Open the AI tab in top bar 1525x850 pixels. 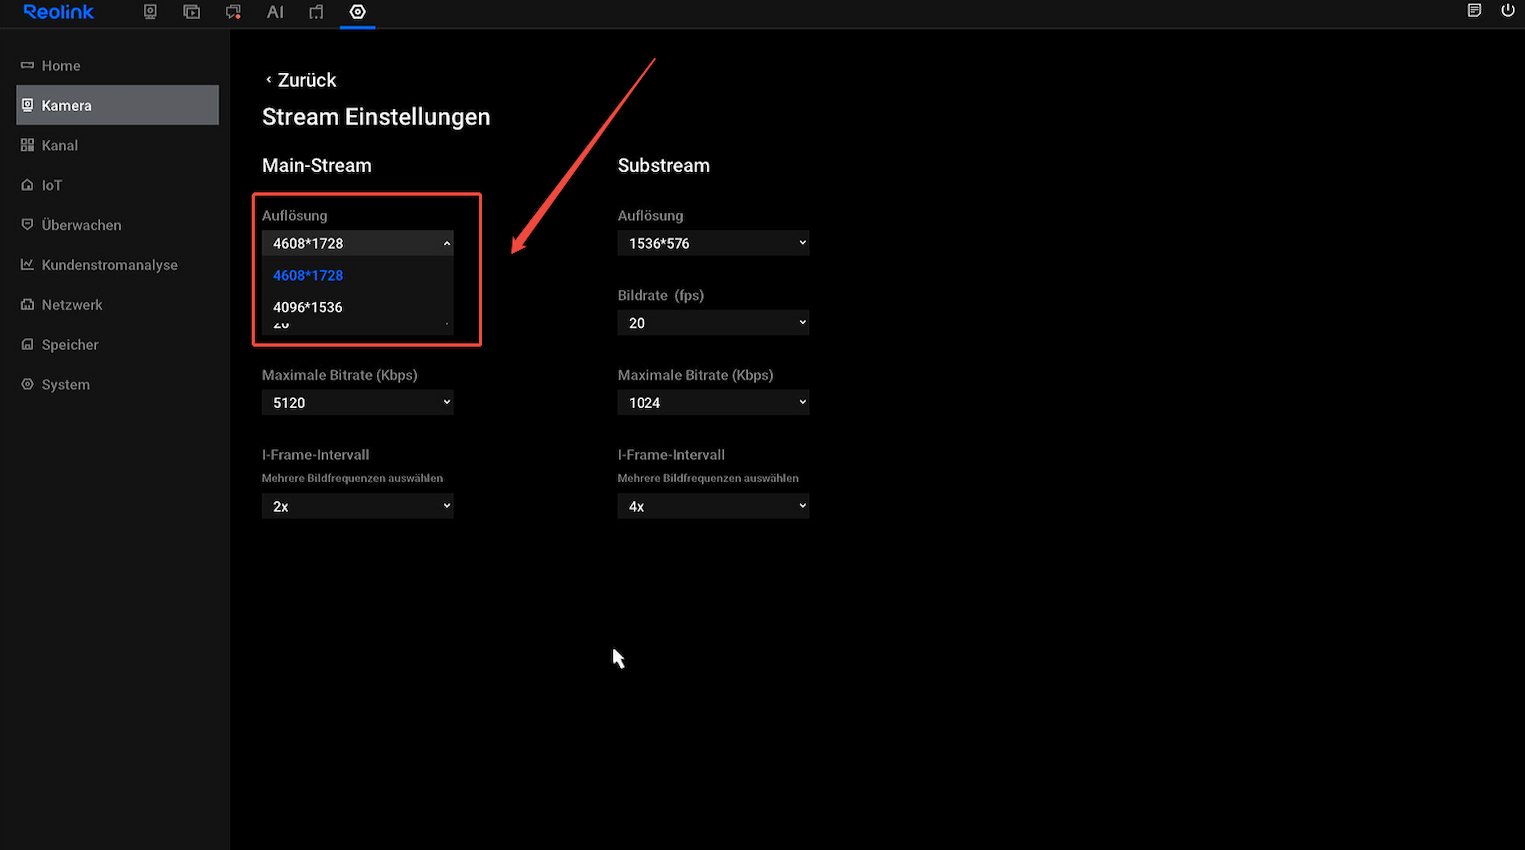(x=275, y=12)
